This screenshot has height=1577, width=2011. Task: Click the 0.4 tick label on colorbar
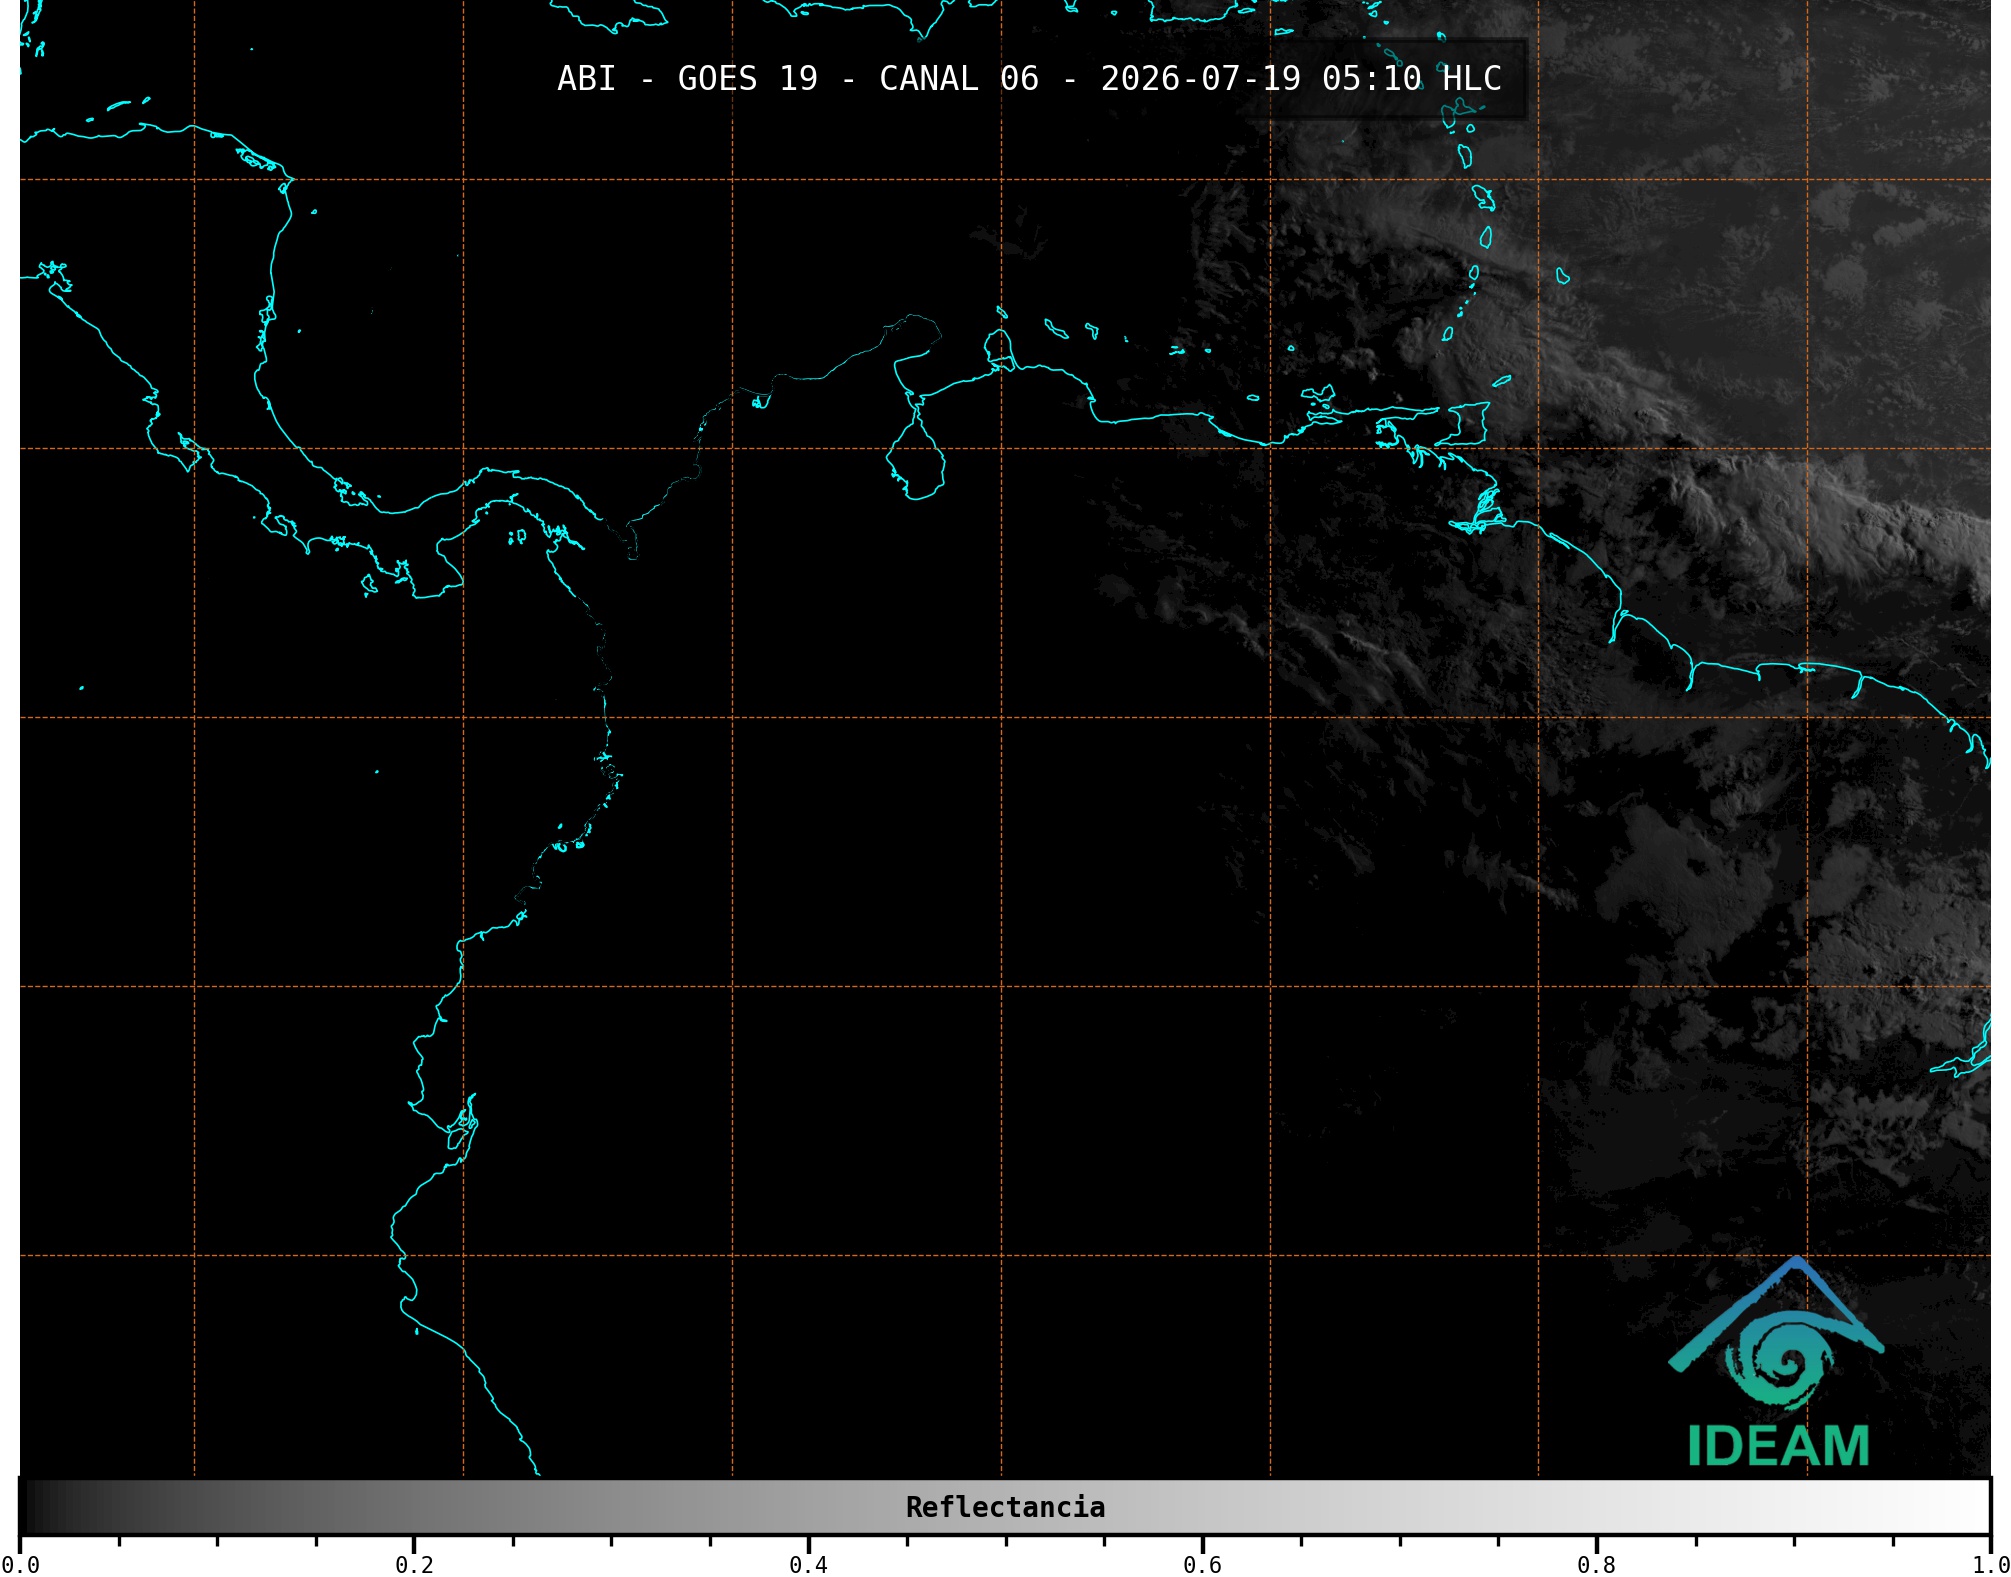point(808,1564)
